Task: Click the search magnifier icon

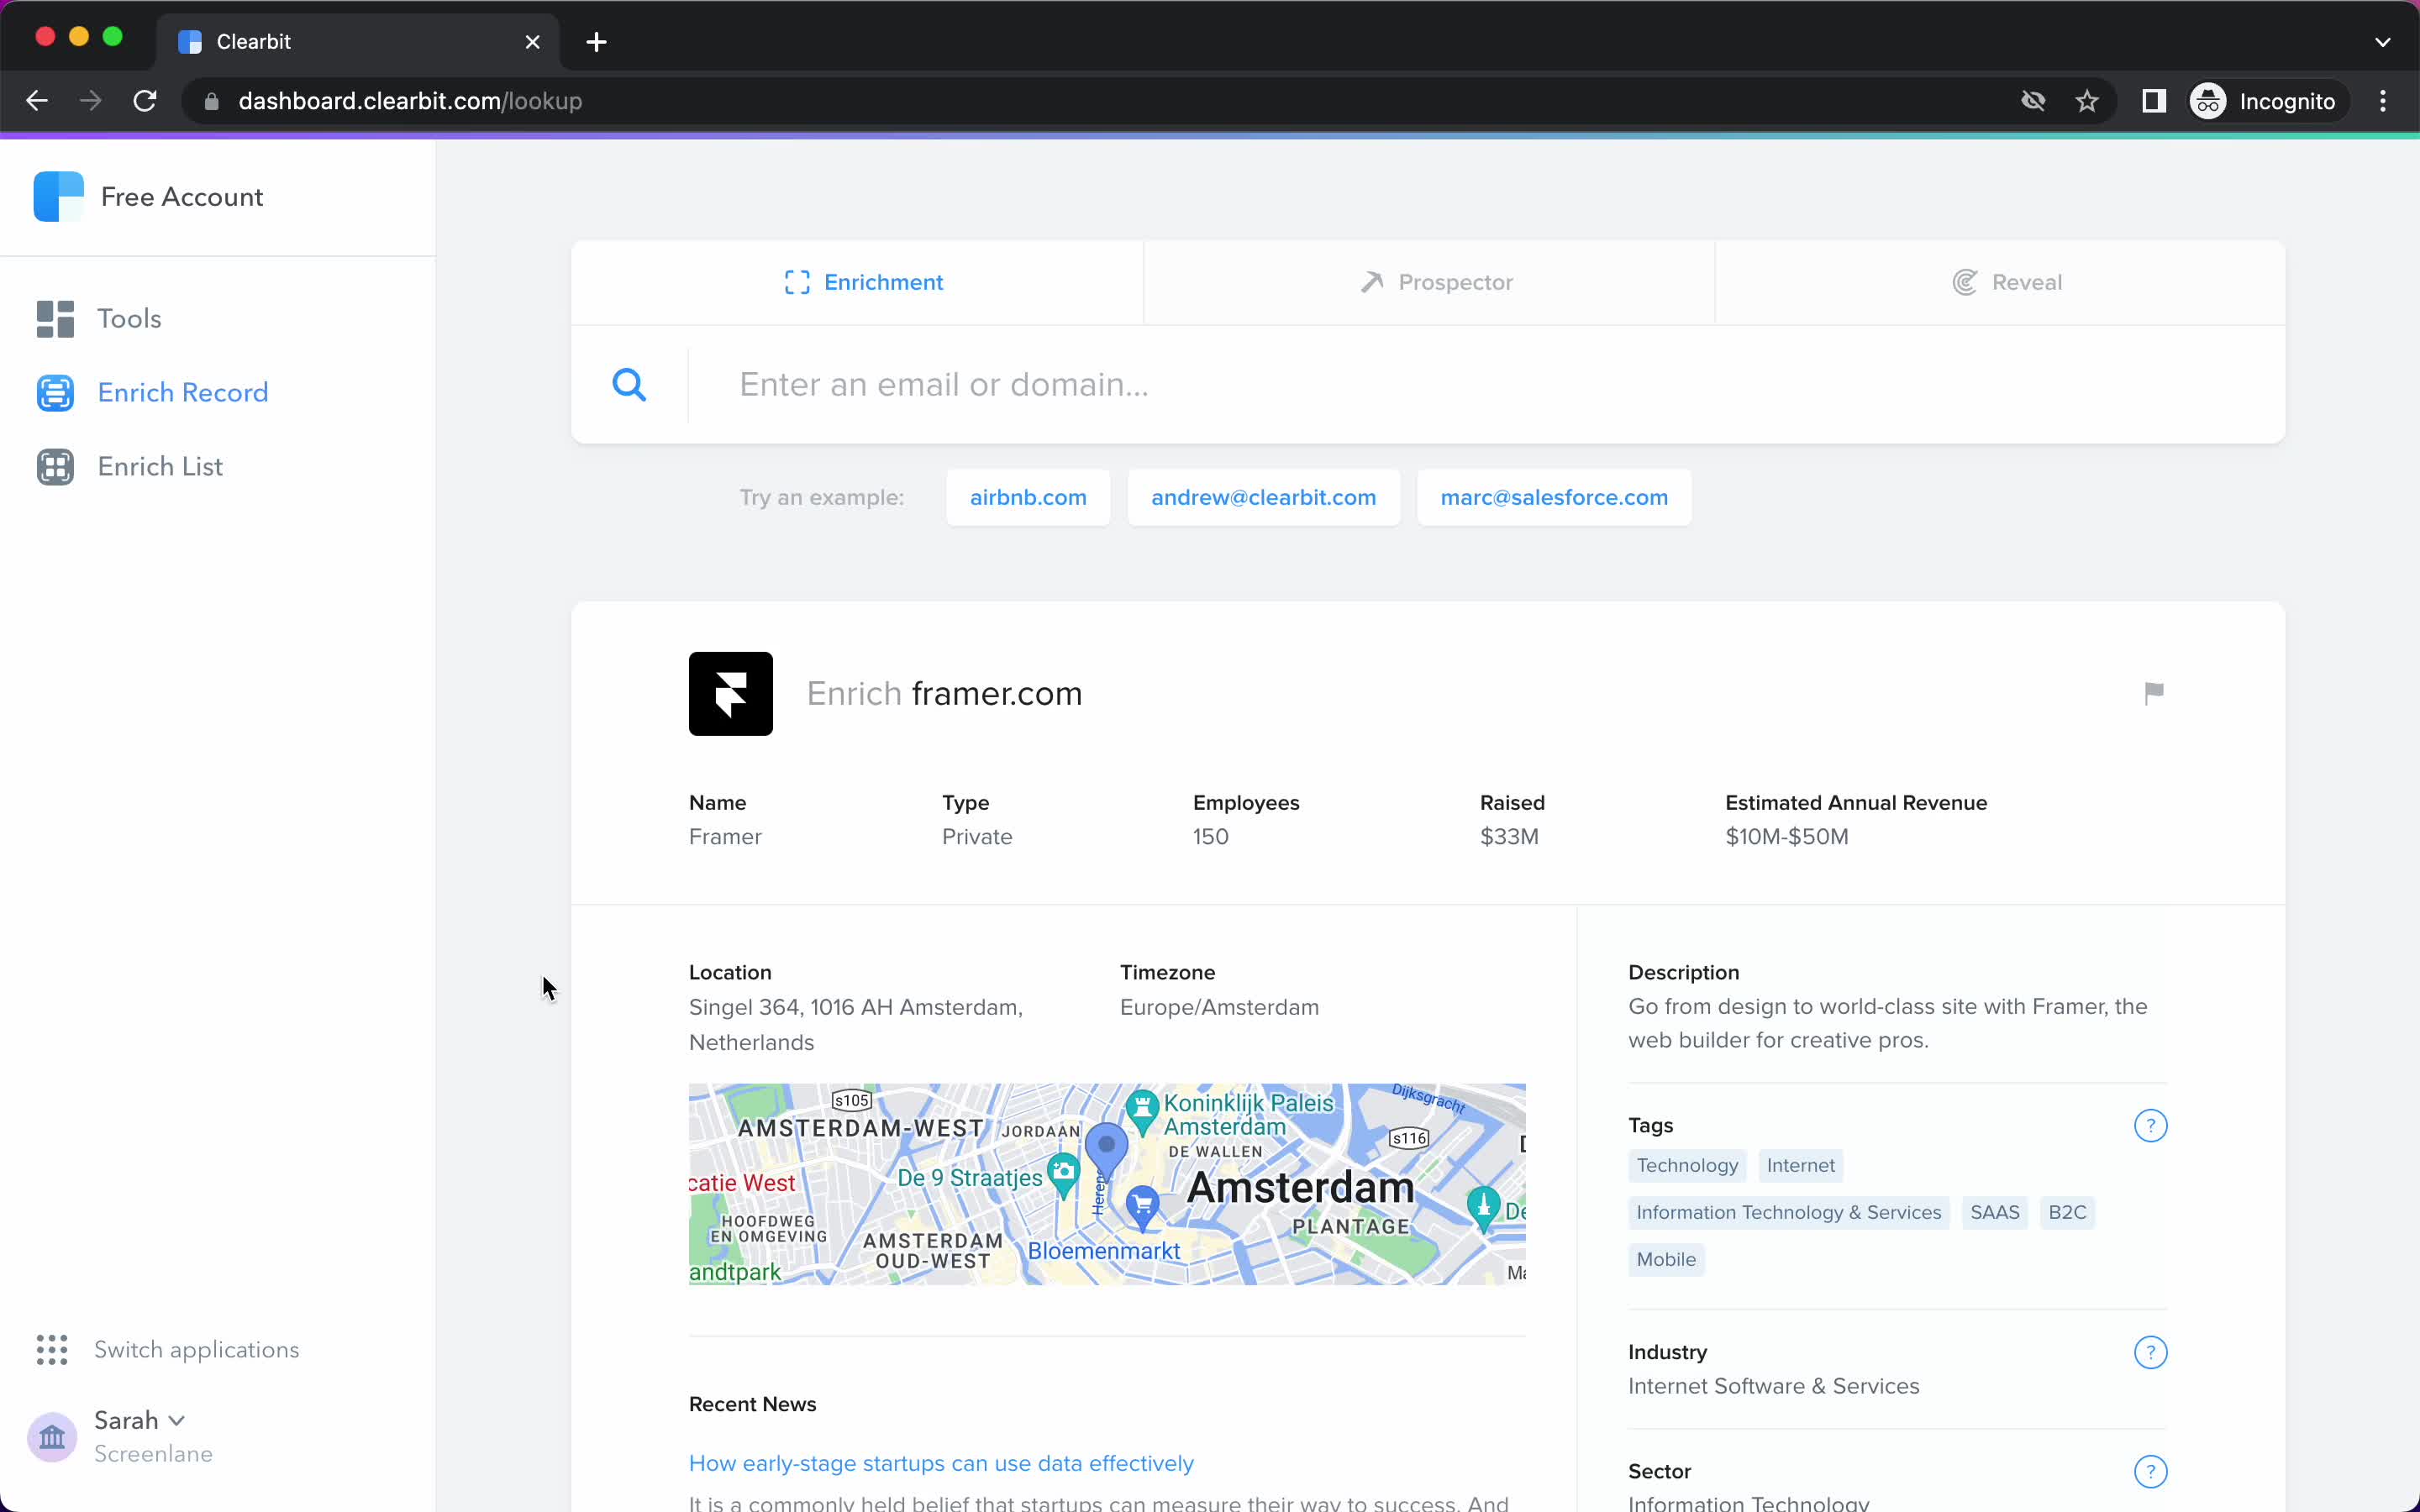Action: 629,383
